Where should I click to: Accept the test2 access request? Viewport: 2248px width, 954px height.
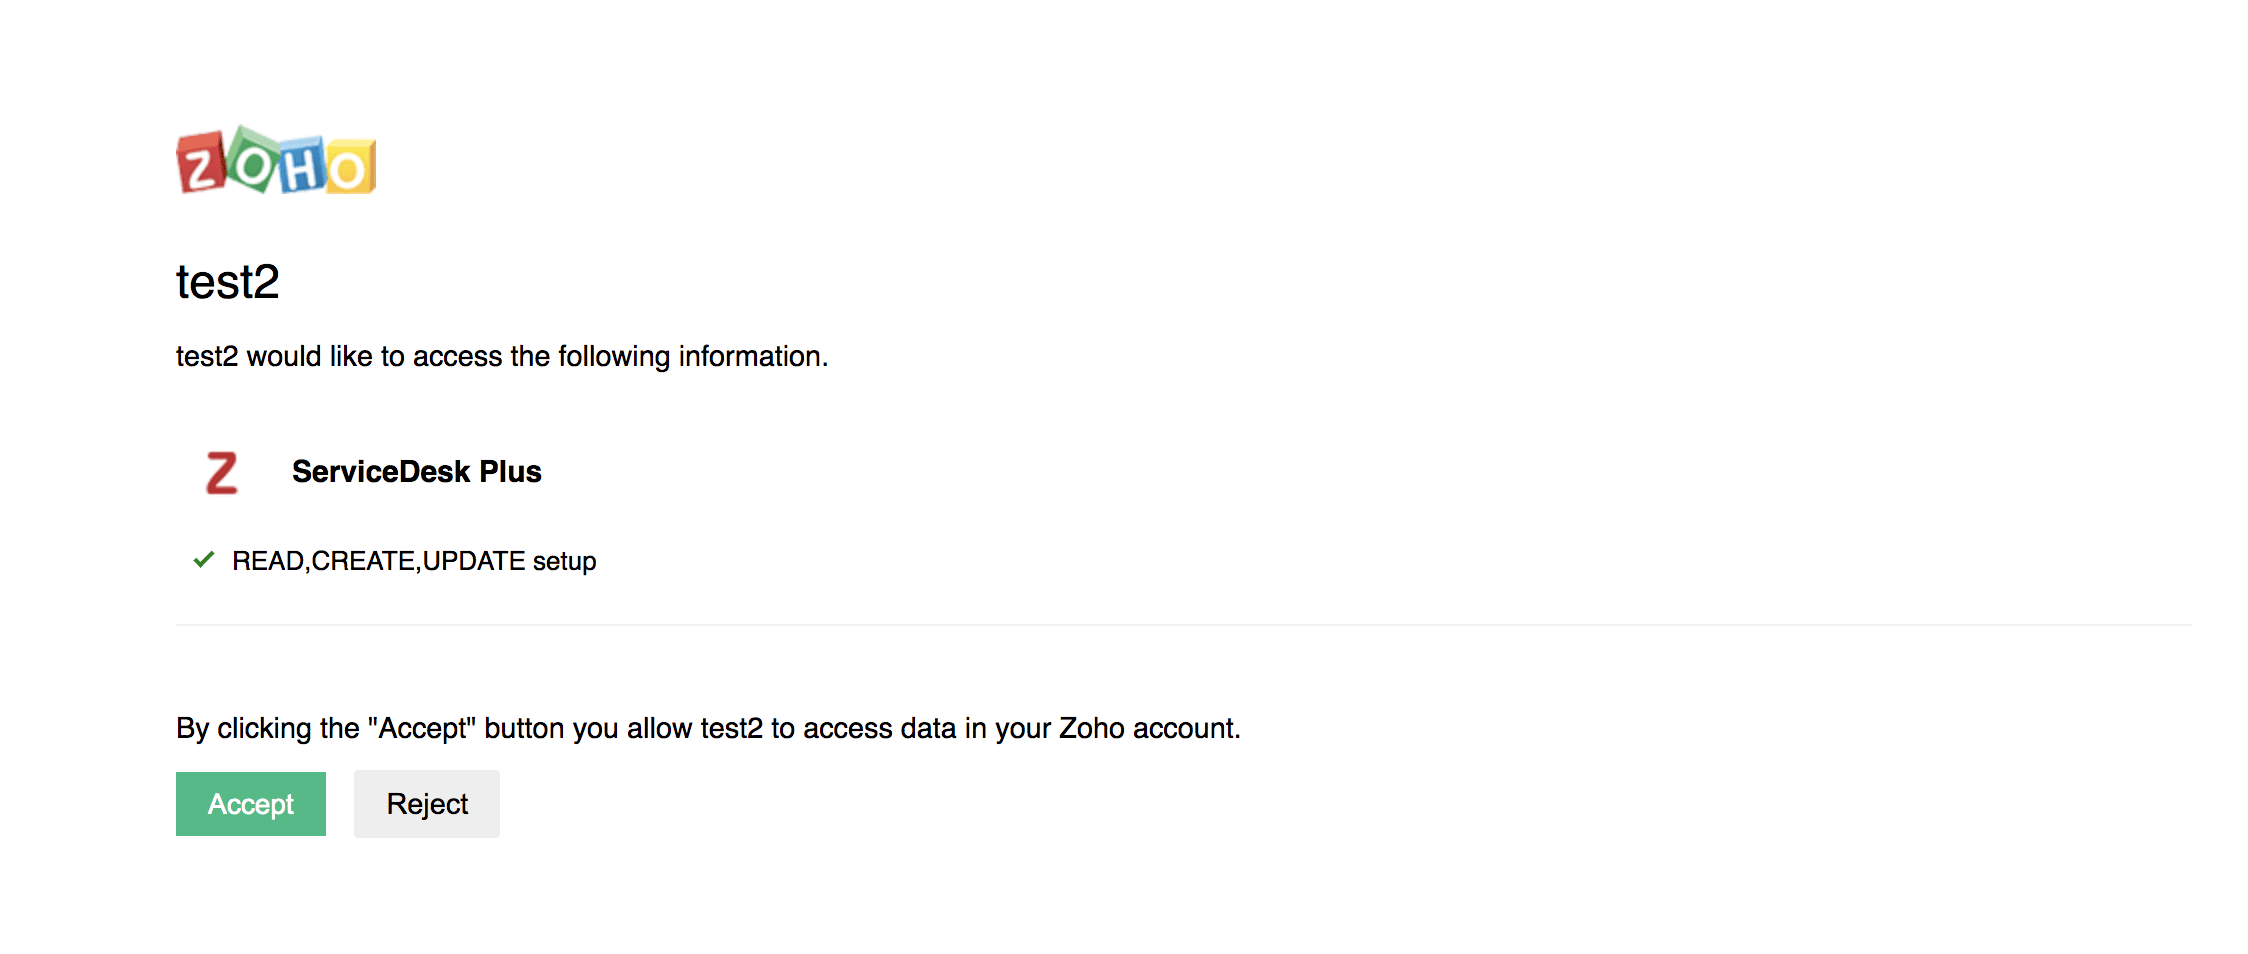tap(251, 804)
